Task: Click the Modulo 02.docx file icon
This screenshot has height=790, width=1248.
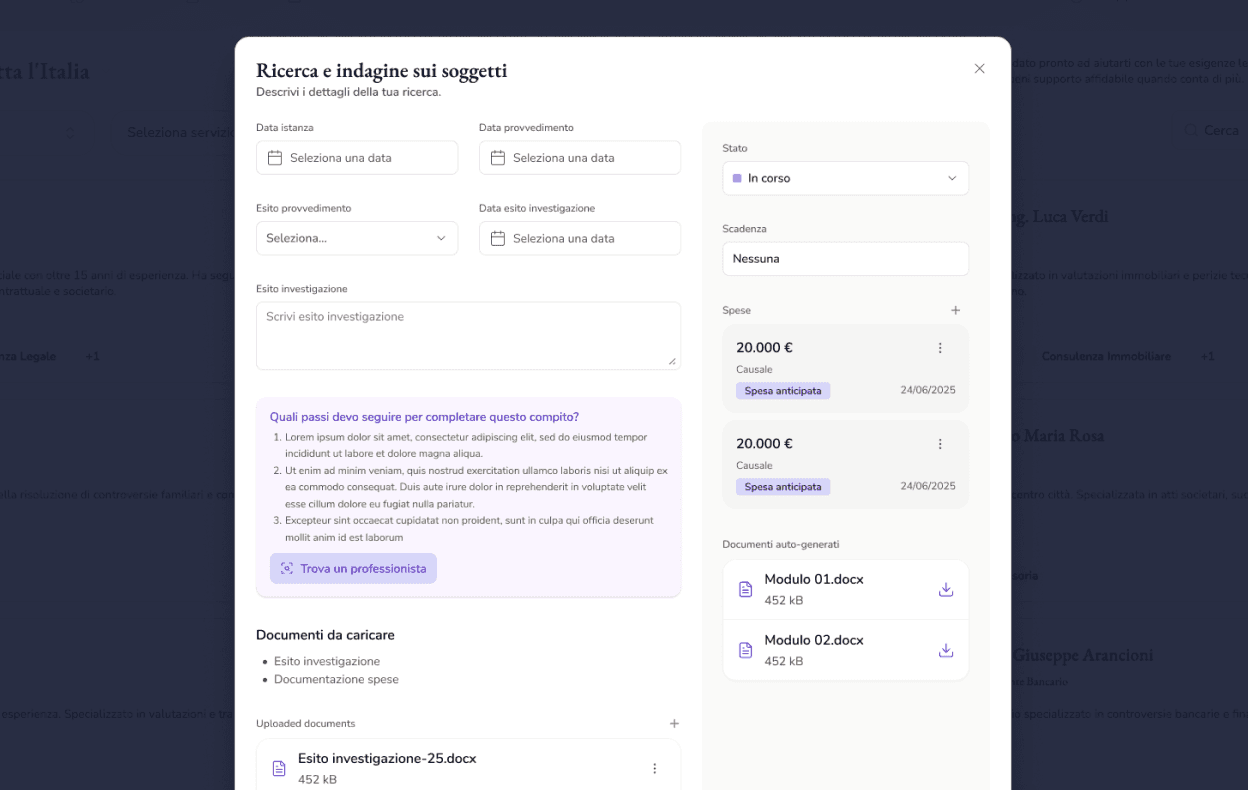Action: pos(745,650)
